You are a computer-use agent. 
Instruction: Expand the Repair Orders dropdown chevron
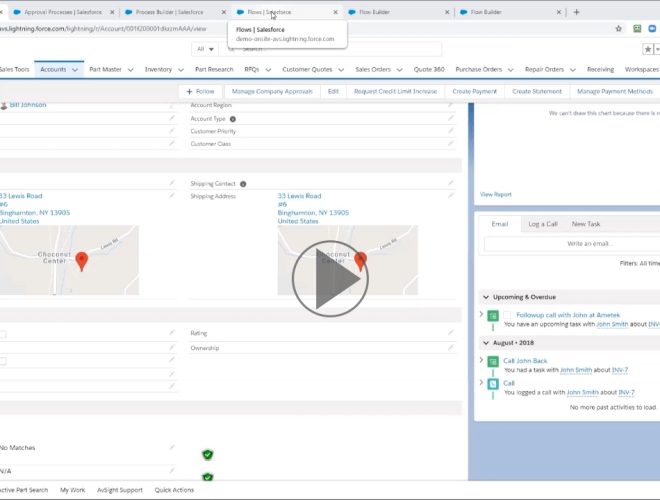(573, 70)
